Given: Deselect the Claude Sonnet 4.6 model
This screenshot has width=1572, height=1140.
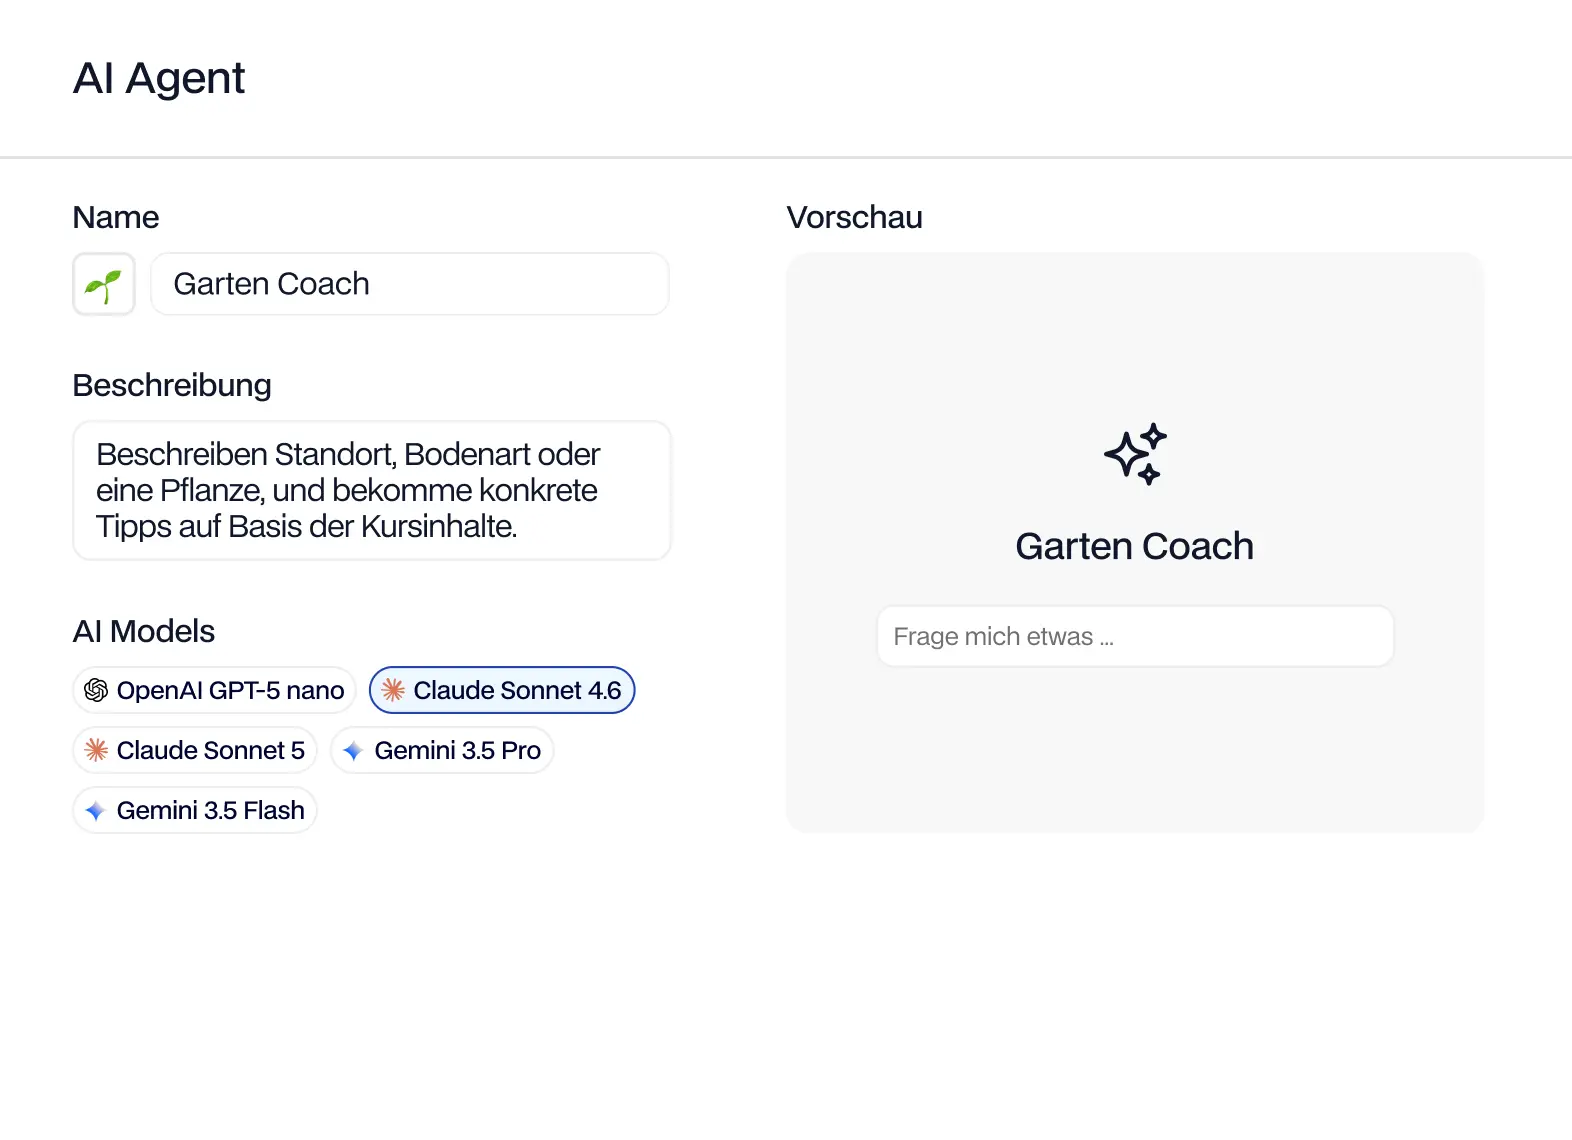Looking at the screenshot, I should pyautogui.click(x=502, y=690).
